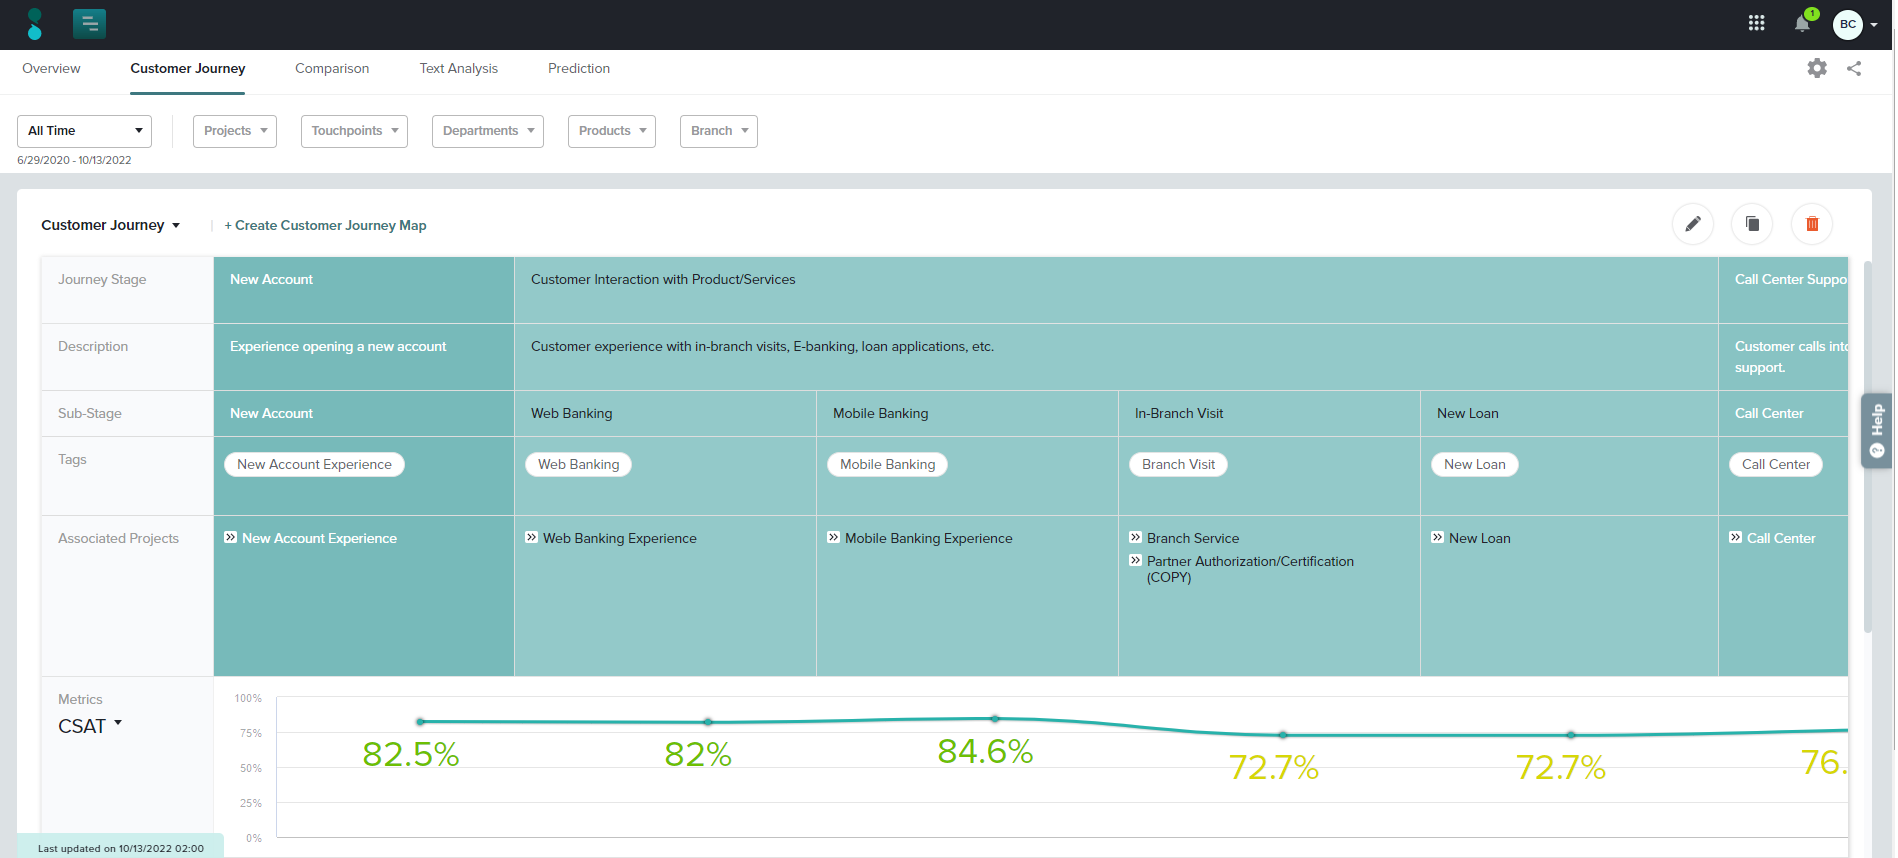Screen dimensions: 1898x858
Task: Open the apps grid launcher
Action: [1756, 23]
